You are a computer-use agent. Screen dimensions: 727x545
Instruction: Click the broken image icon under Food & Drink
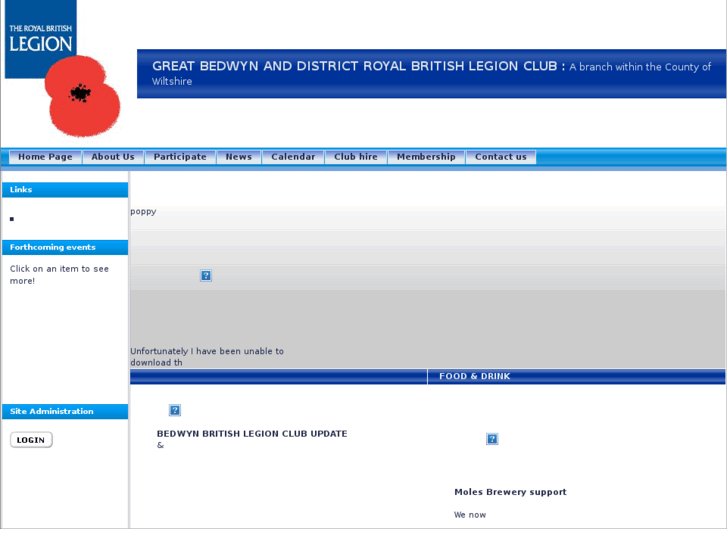492,439
